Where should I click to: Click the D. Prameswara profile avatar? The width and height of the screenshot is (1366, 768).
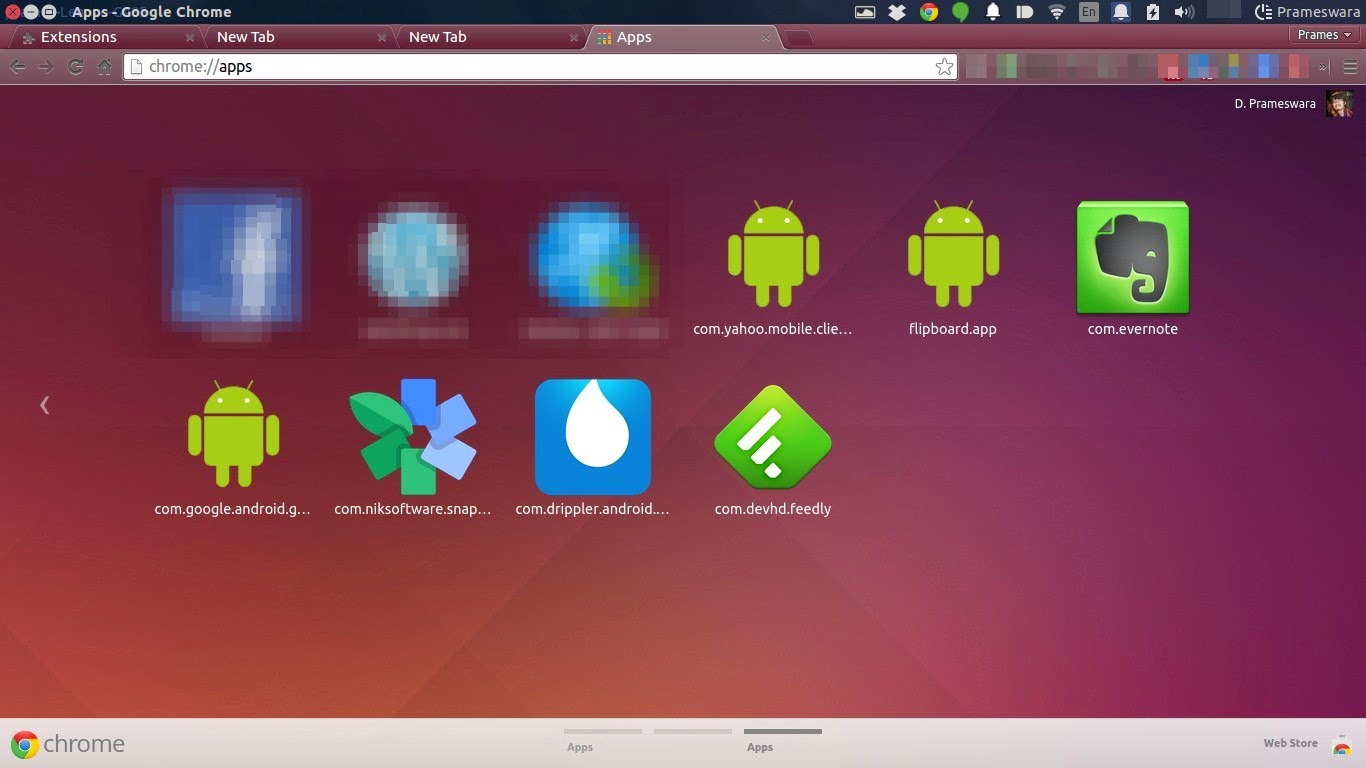point(1339,104)
